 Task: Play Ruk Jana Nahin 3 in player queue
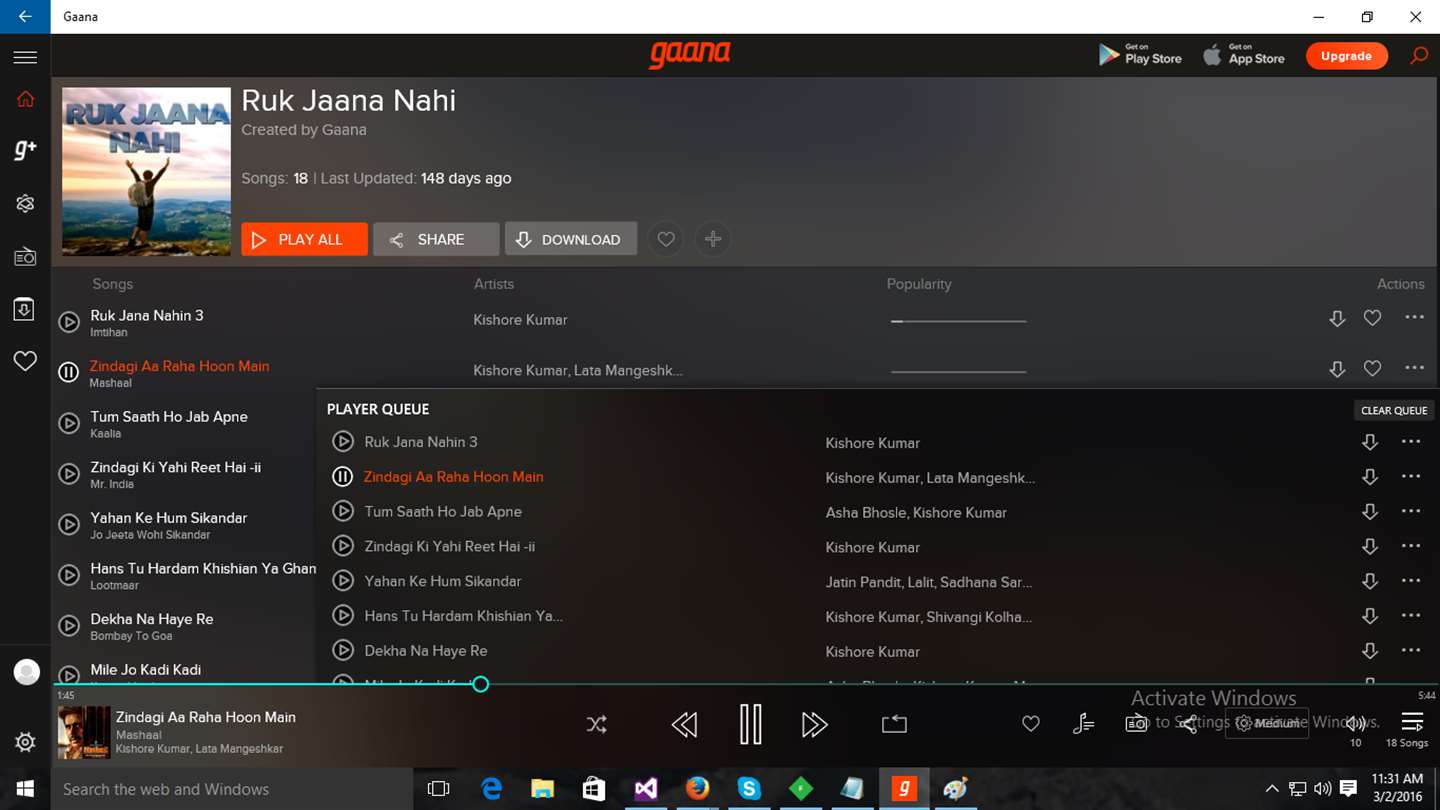click(x=343, y=441)
